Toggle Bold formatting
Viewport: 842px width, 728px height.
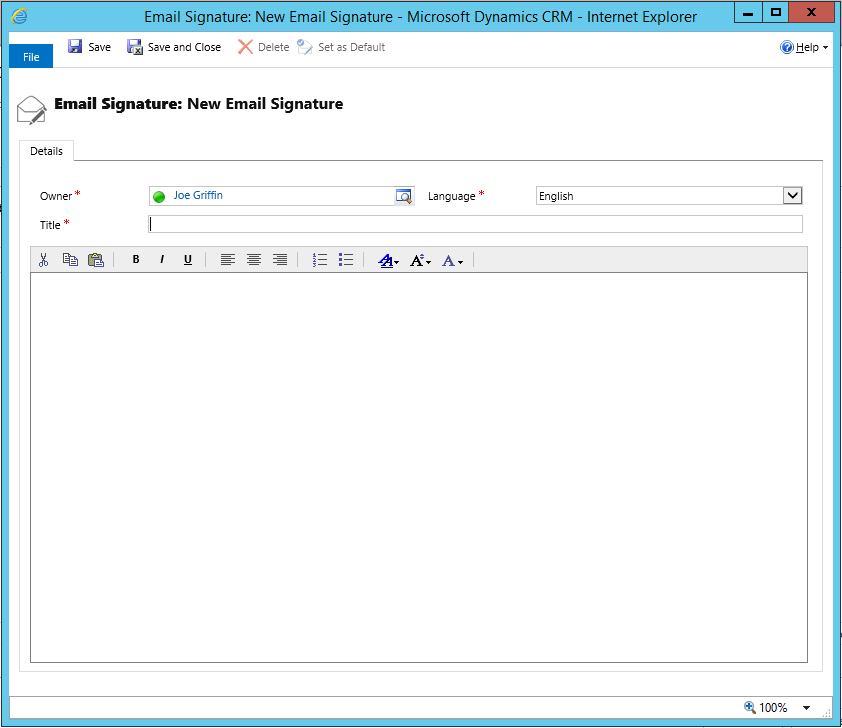136,260
